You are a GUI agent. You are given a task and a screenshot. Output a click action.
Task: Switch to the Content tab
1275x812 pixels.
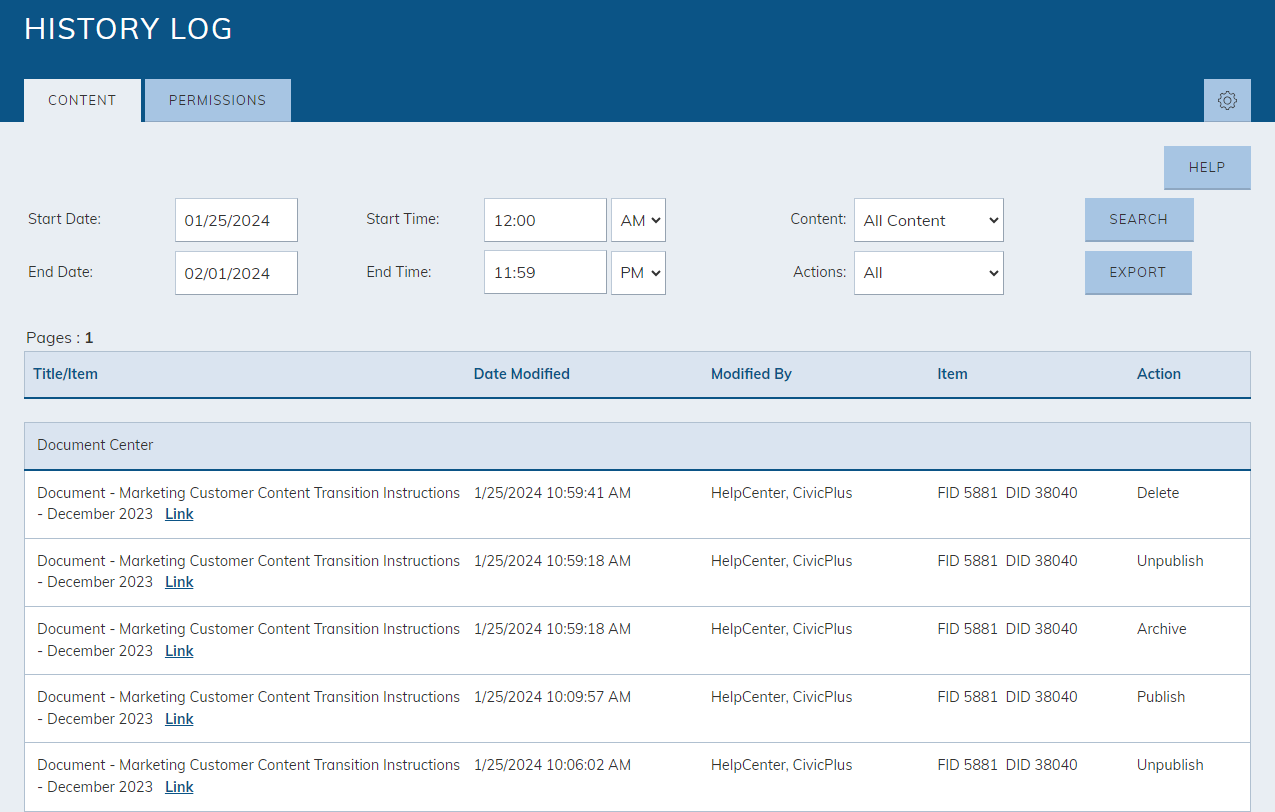[82, 100]
